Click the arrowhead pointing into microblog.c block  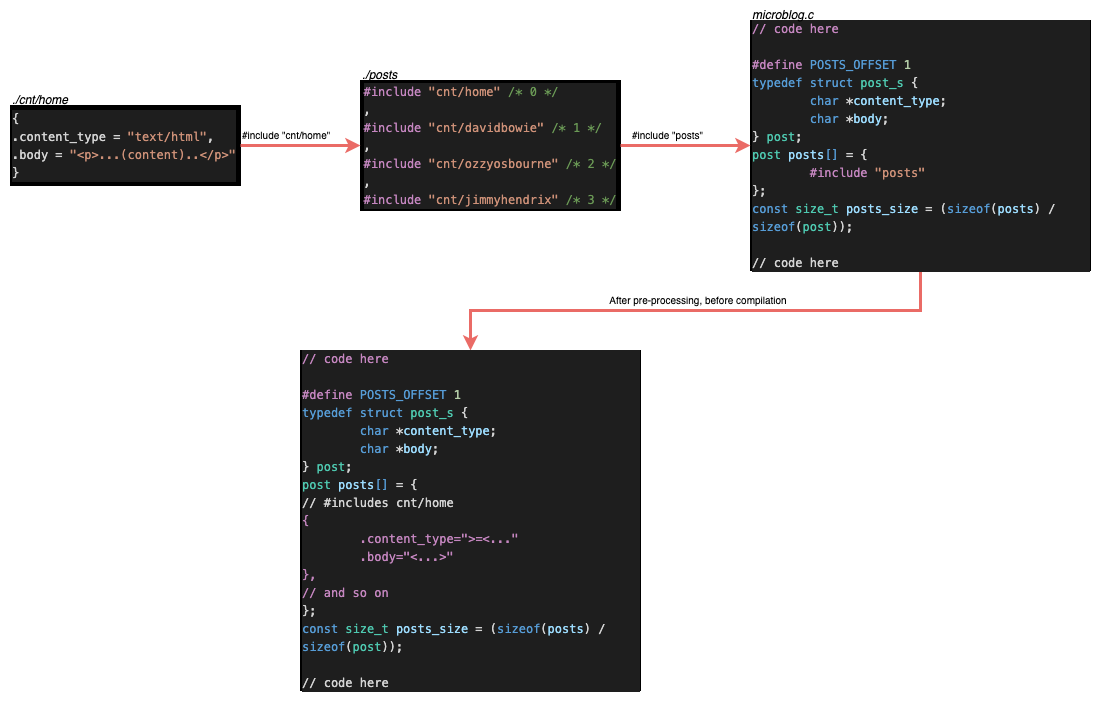coord(743,147)
